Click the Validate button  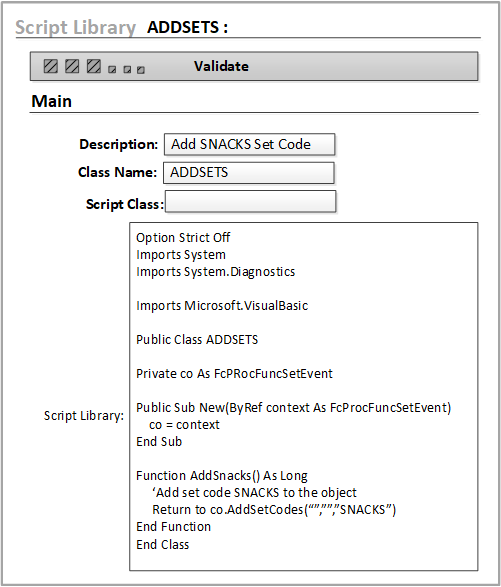[x=221, y=66]
